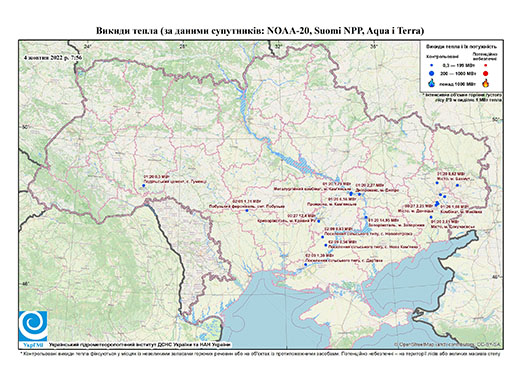Click the blue marker near Zaporizhzhia label

click(x=366, y=217)
